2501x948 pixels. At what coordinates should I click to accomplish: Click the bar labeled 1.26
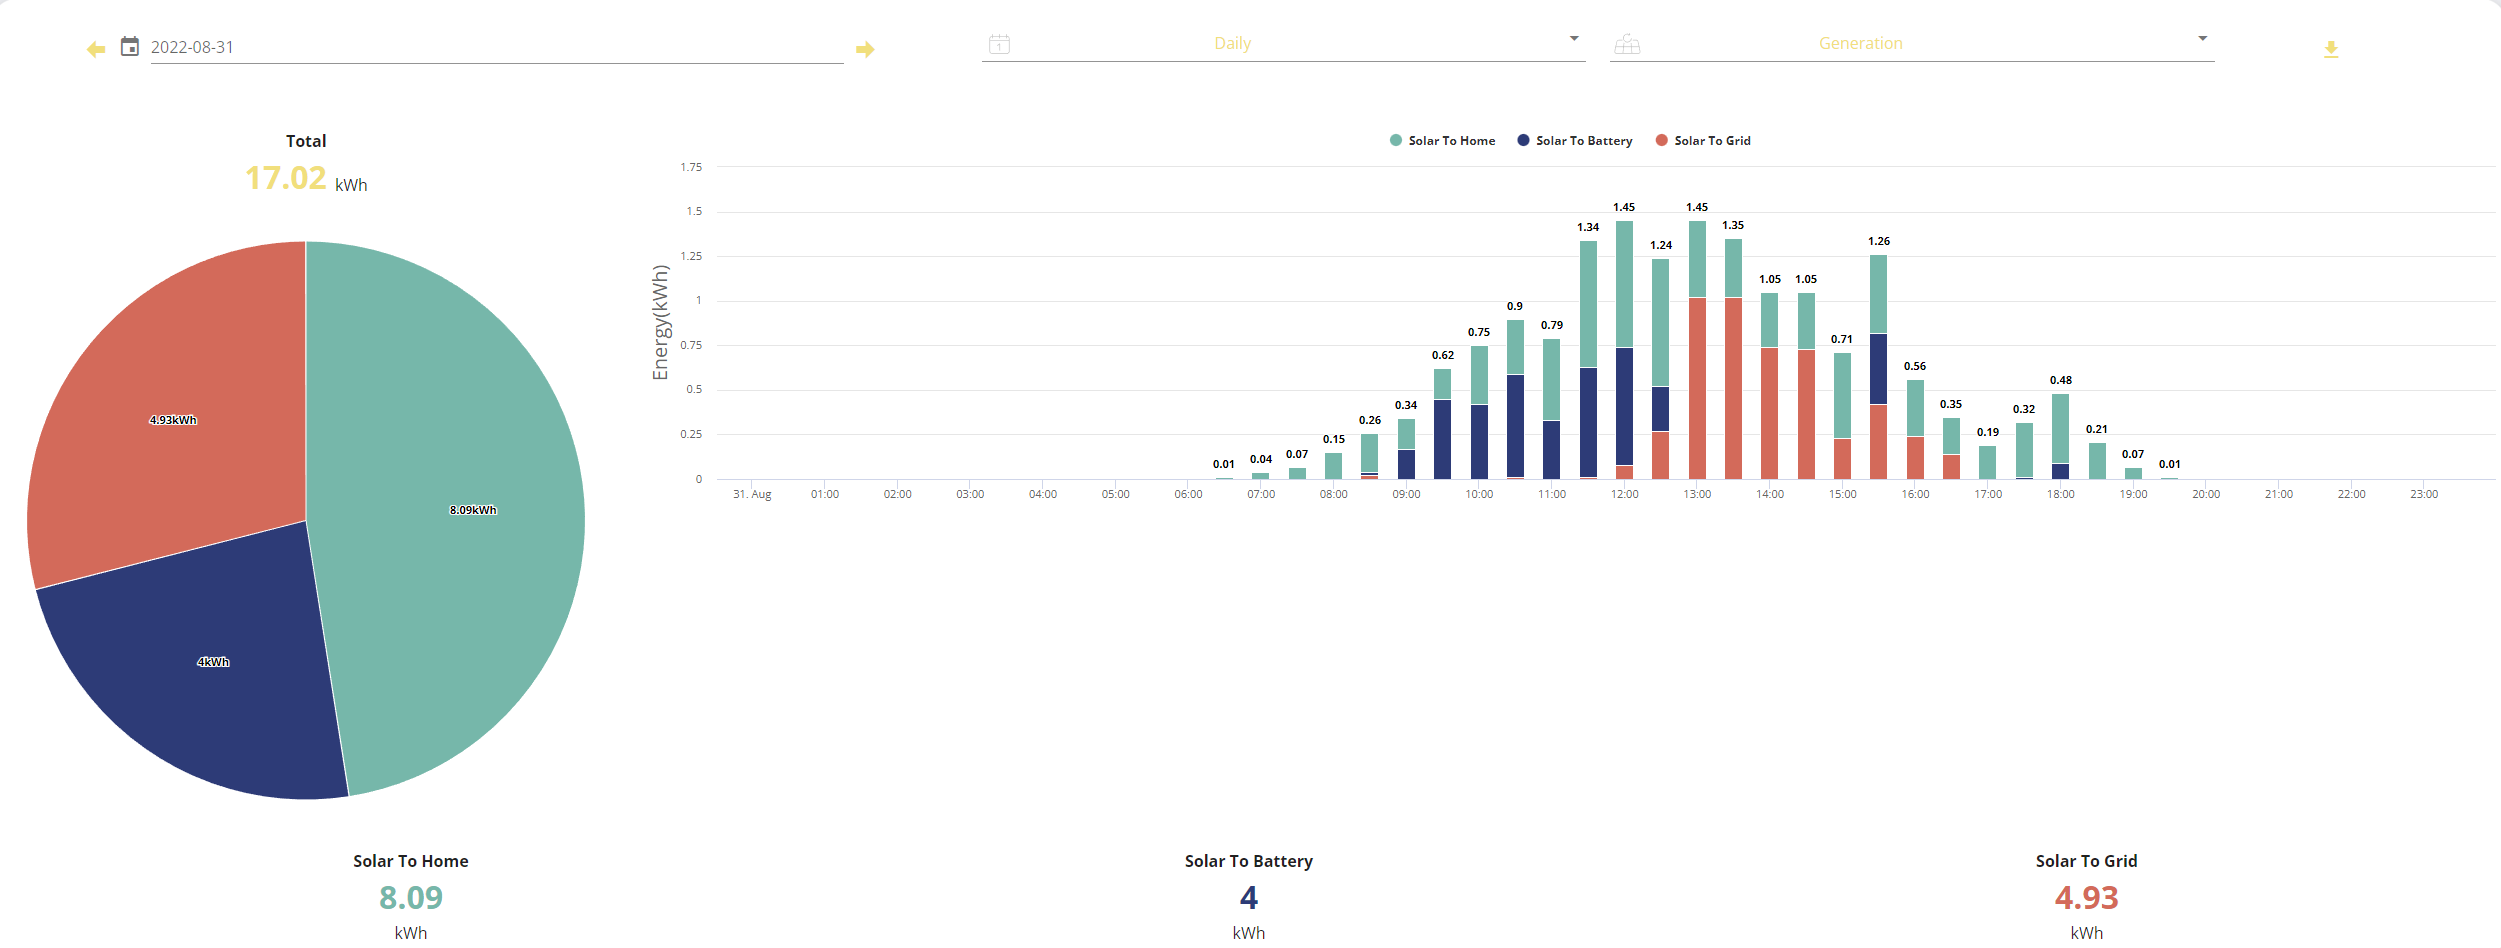(1879, 367)
